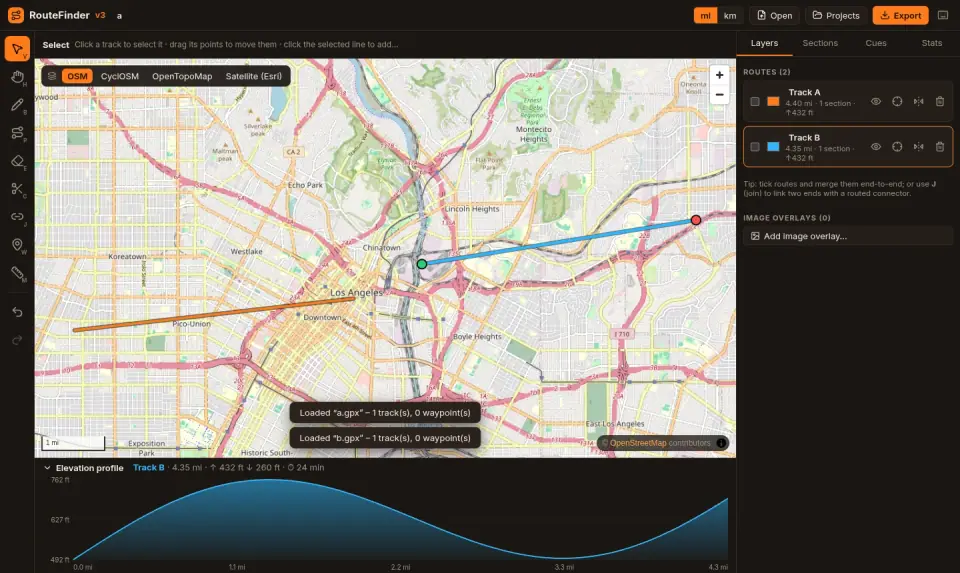Click the Open file button
960x573 pixels.
[774, 15]
